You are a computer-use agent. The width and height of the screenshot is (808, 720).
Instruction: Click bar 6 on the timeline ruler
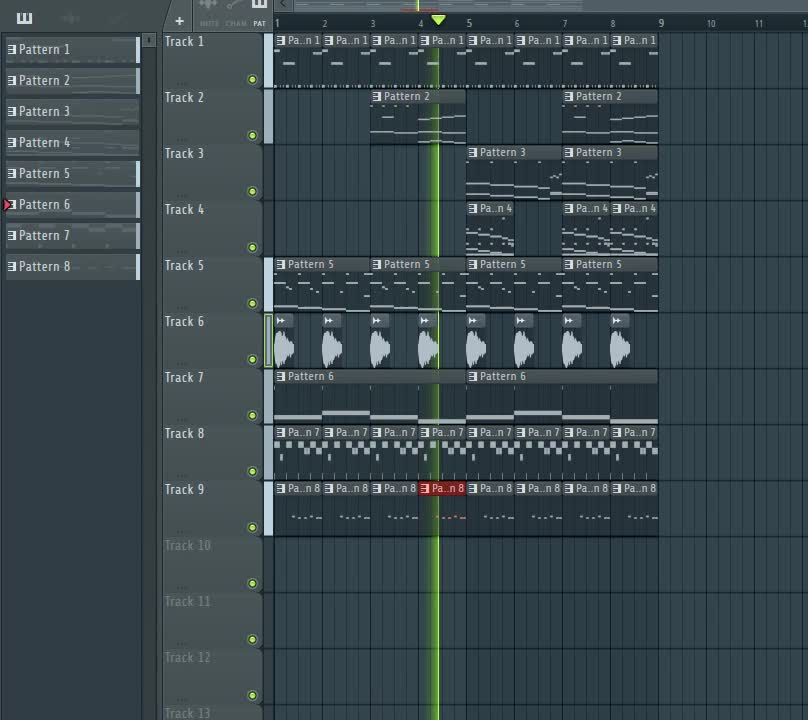(x=517, y=23)
